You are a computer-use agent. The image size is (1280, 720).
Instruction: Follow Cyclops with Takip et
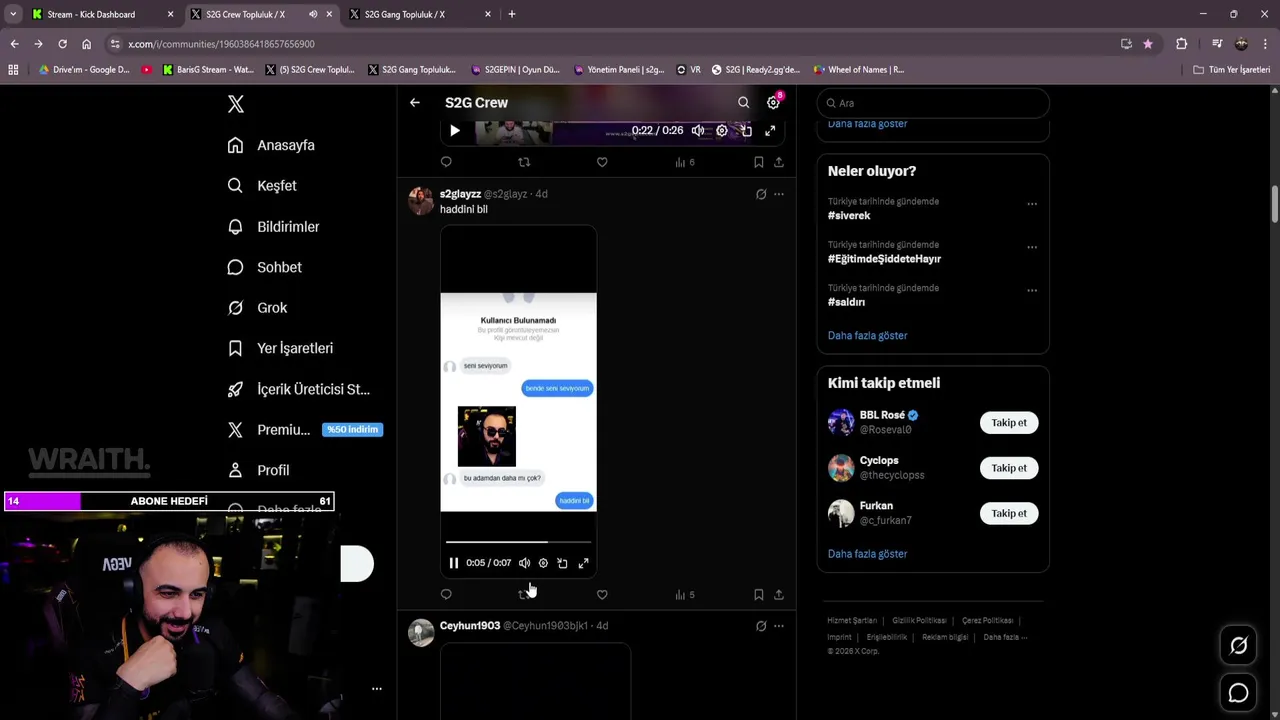click(1009, 468)
